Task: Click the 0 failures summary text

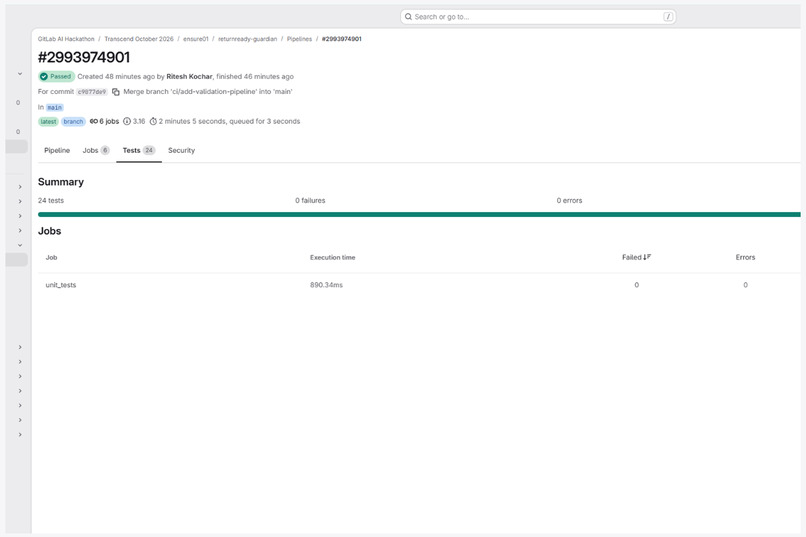Action: (310, 200)
